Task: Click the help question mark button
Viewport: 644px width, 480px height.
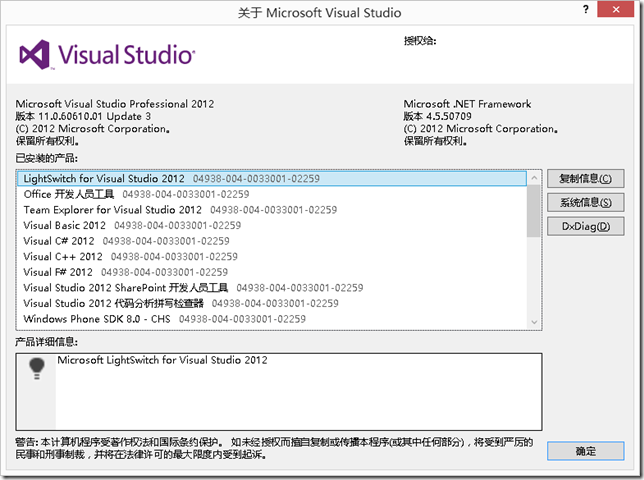Action: pos(586,9)
